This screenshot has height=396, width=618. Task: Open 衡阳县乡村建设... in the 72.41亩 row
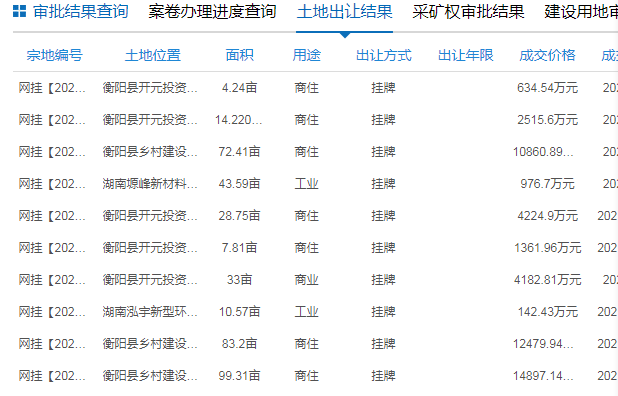pos(150,152)
